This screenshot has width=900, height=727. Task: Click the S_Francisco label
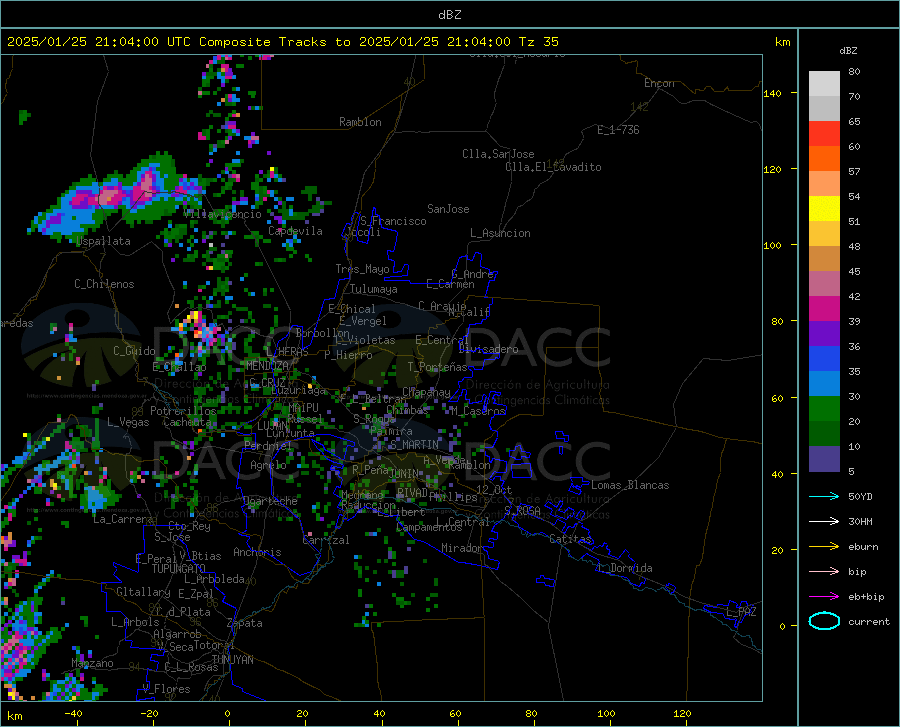pos(393,221)
